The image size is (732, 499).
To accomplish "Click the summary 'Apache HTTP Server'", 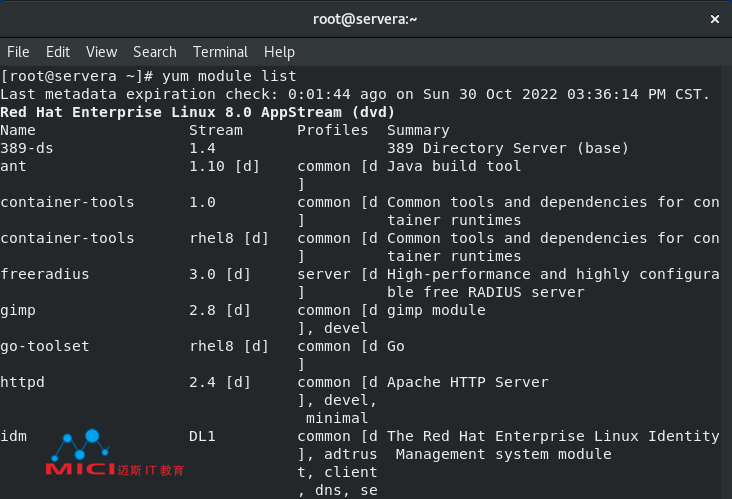I will click(468, 383).
